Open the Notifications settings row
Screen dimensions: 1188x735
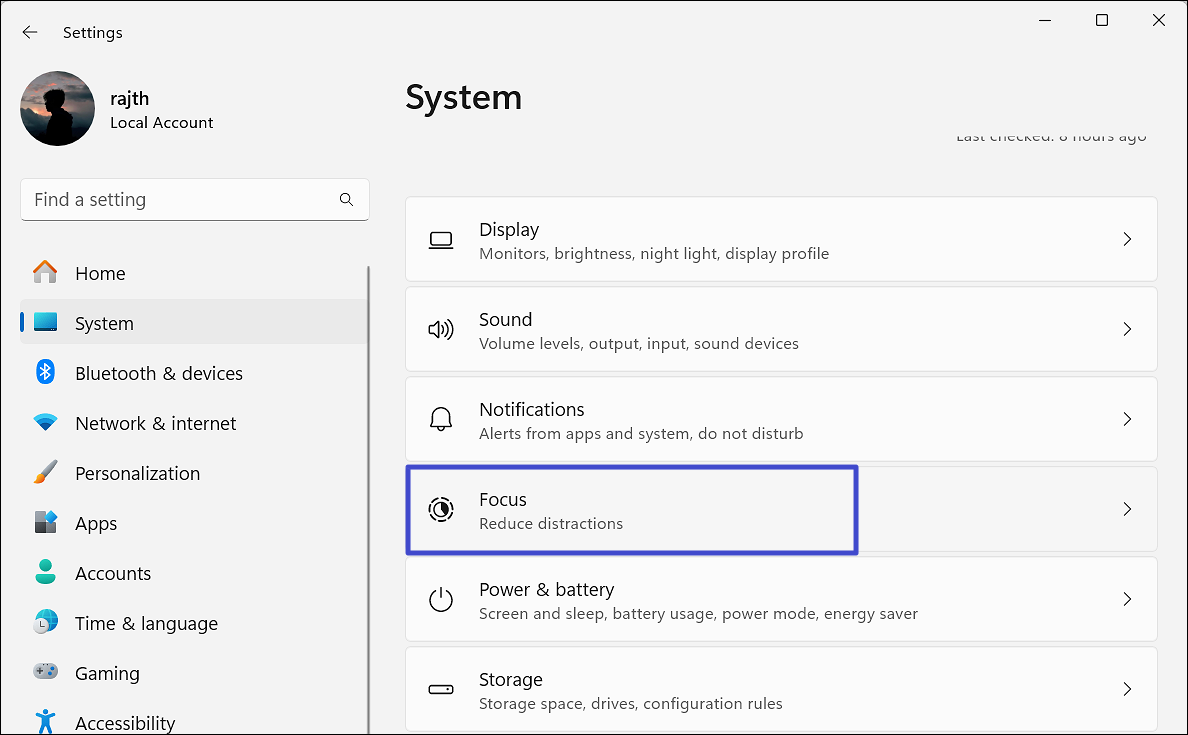coord(780,420)
